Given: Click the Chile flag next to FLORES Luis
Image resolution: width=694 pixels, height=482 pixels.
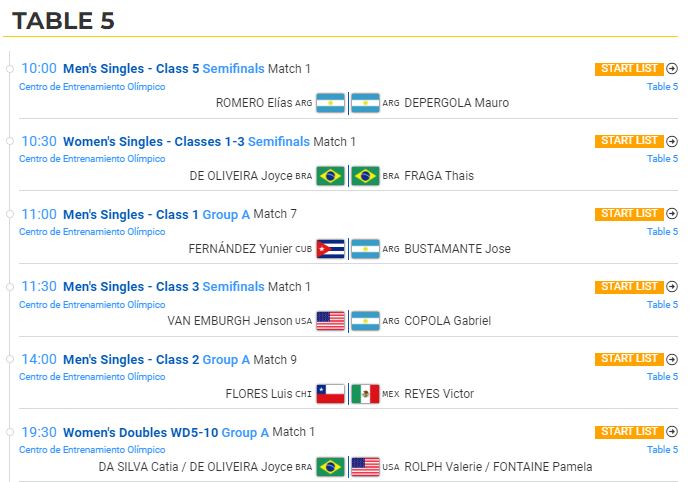Looking at the screenshot, I should (x=331, y=394).
